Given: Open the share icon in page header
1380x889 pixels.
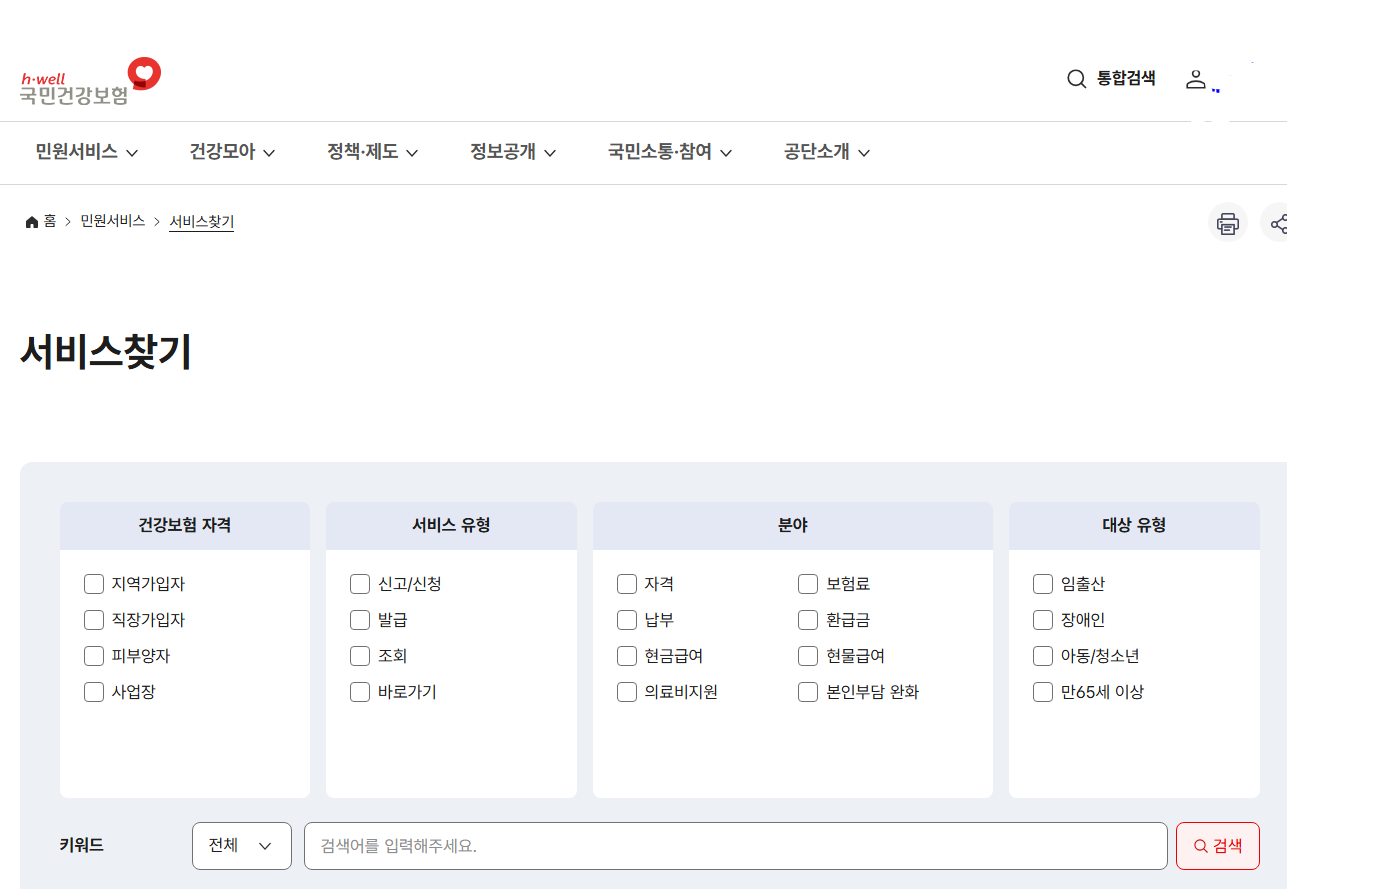Looking at the screenshot, I should tap(1277, 222).
